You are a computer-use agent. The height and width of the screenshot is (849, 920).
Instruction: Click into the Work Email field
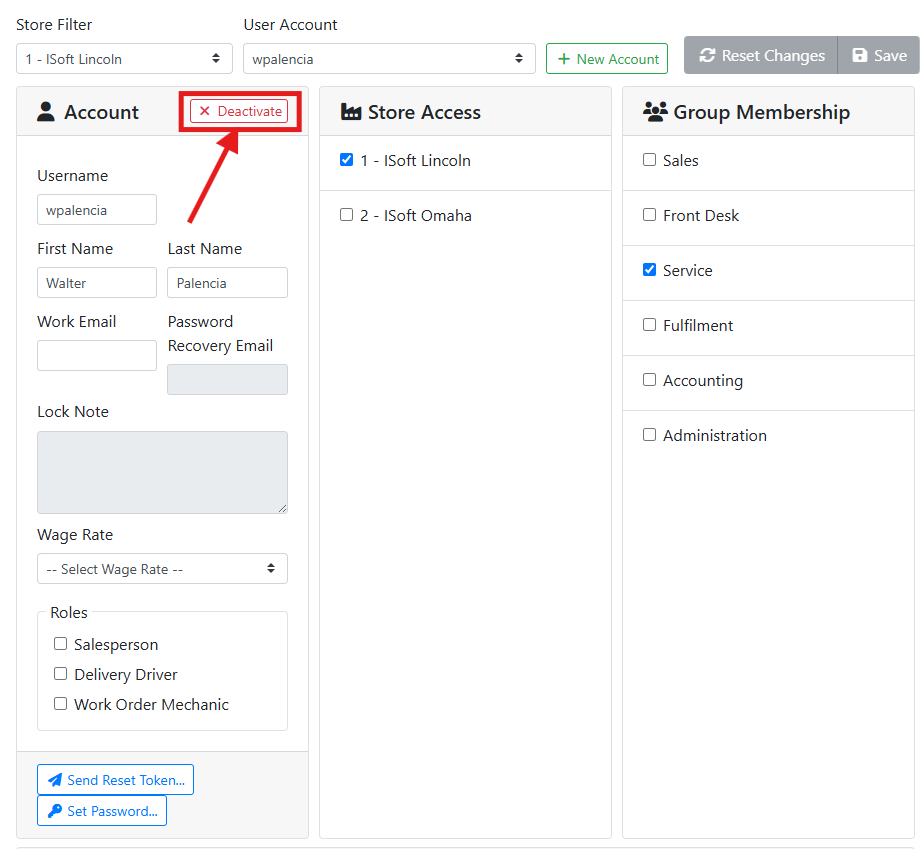pyautogui.click(x=97, y=356)
